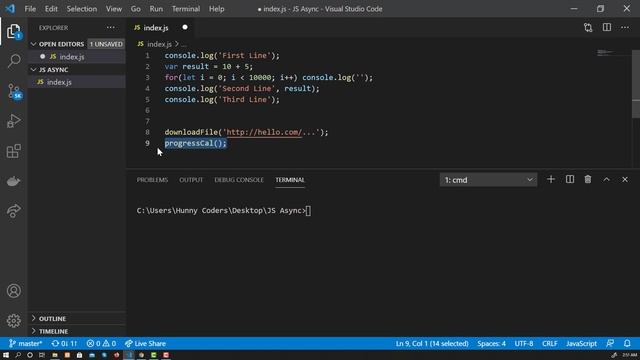Split the terminal panel
640x360 pixels.
coord(570,180)
